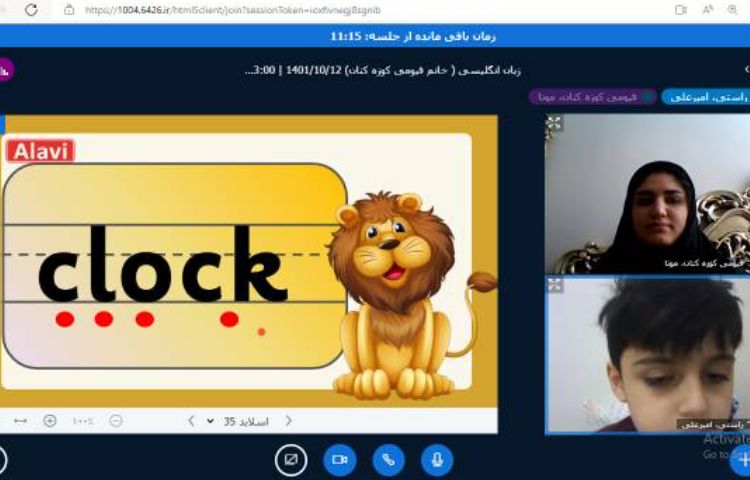Focus the browser URL address field

click(x=232, y=10)
